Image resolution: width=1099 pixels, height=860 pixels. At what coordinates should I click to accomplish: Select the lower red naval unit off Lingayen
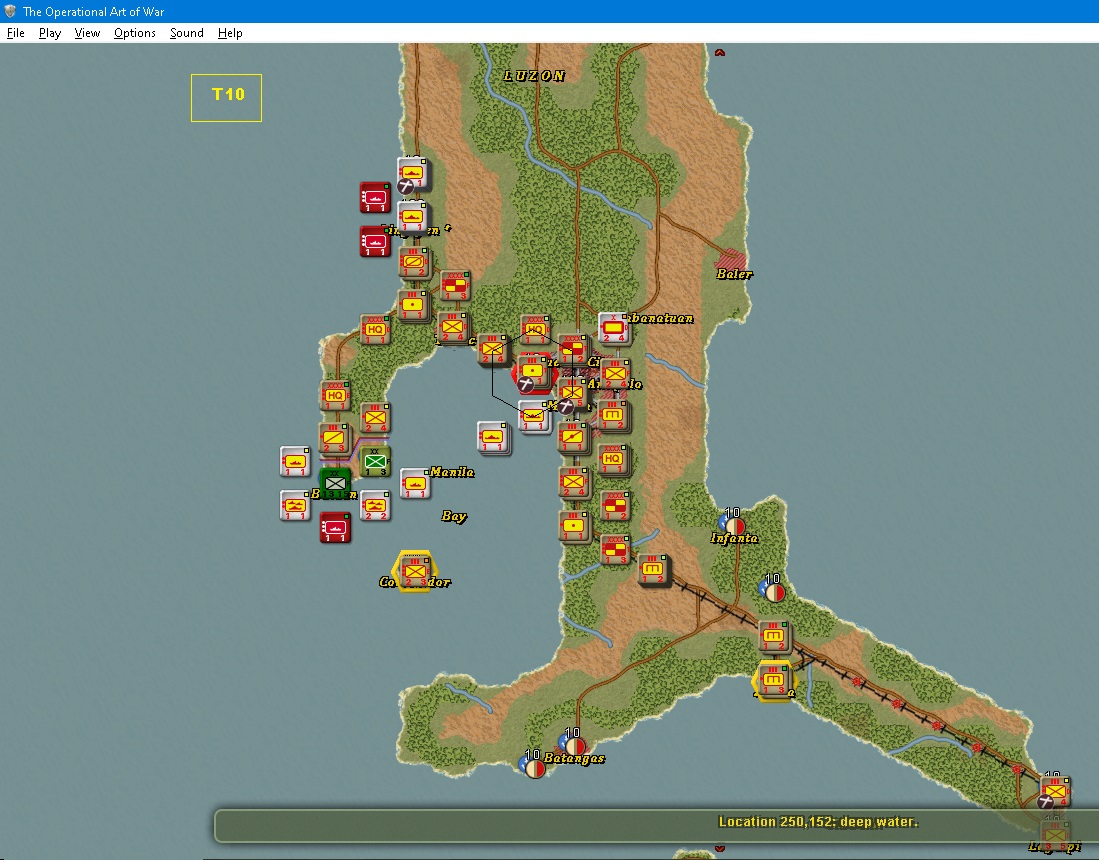(x=375, y=241)
